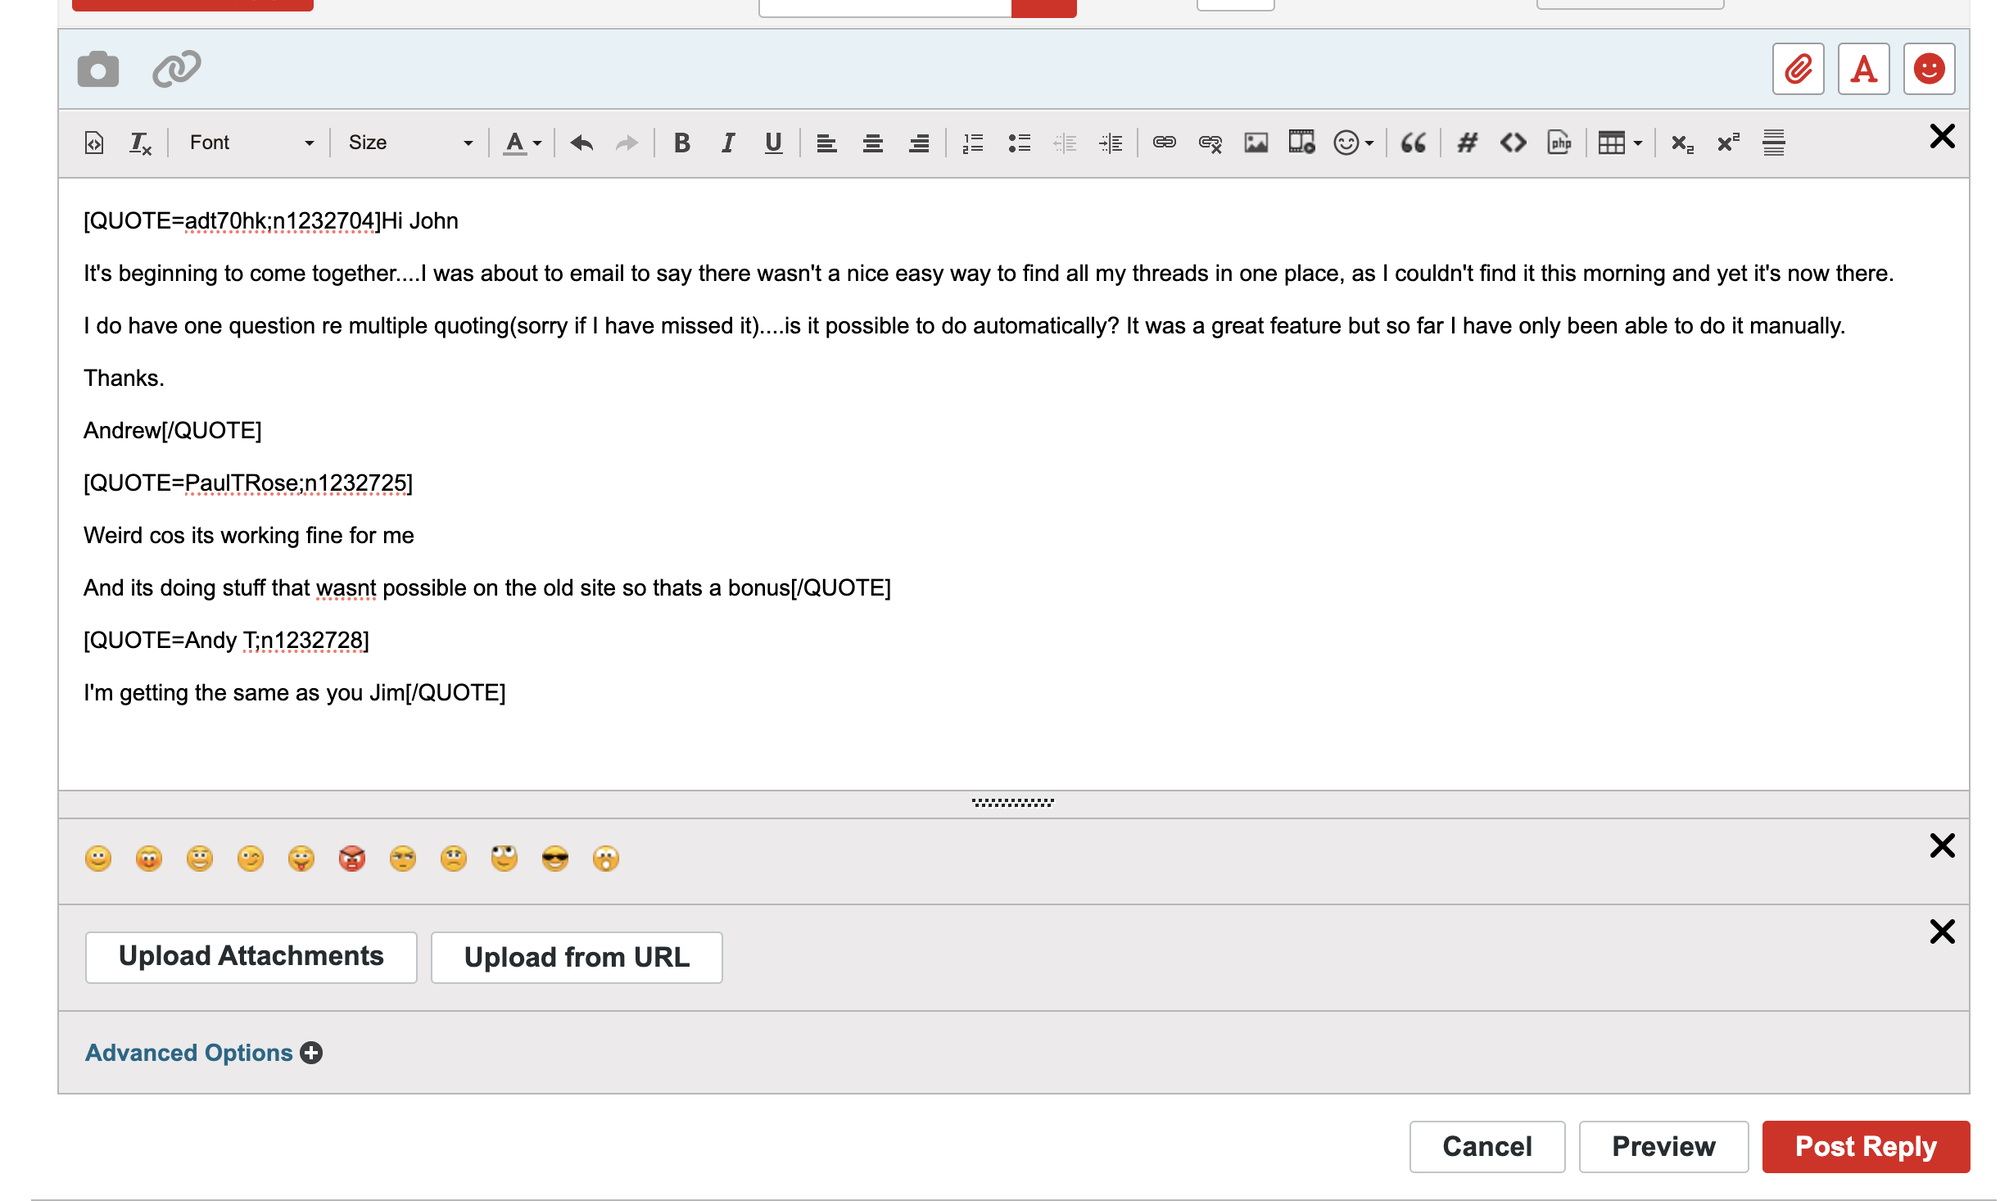Viewport: 2000px width, 1201px height.
Task: Click the camera insert photo icon
Action: coord(98,69)
